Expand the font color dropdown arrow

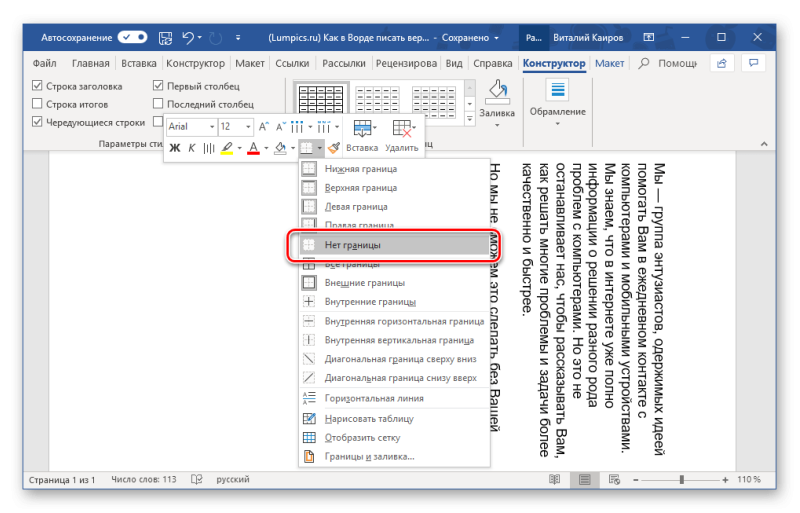[x=266, y=148]
